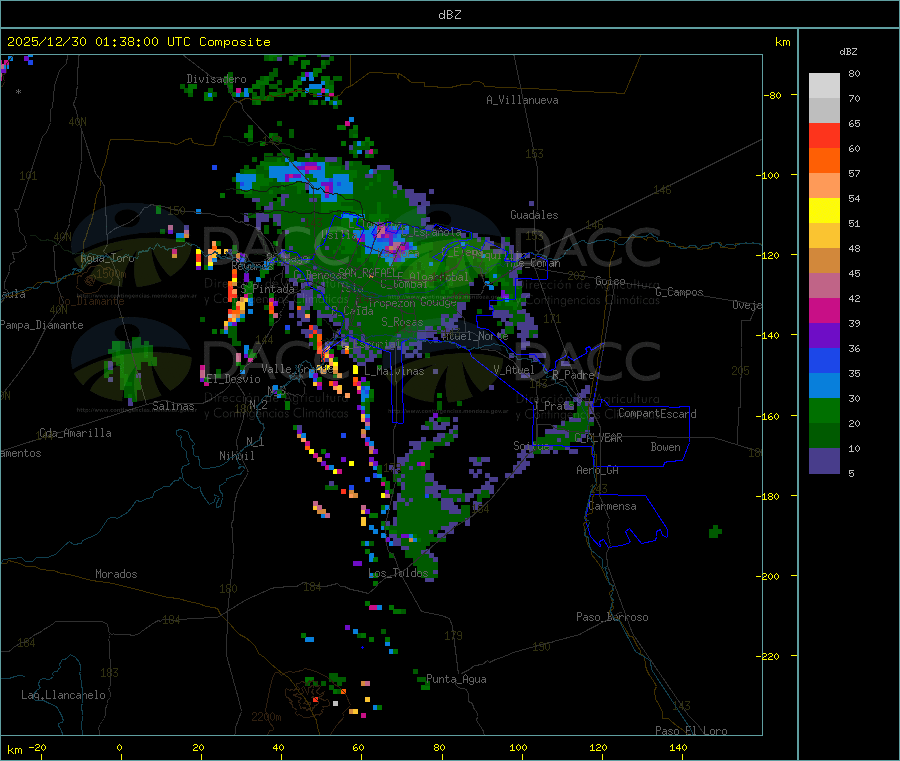Click the timestamp 2025/12/30 01:38:00 UTC Composite

pyautogui.click(x=138, y=42)
